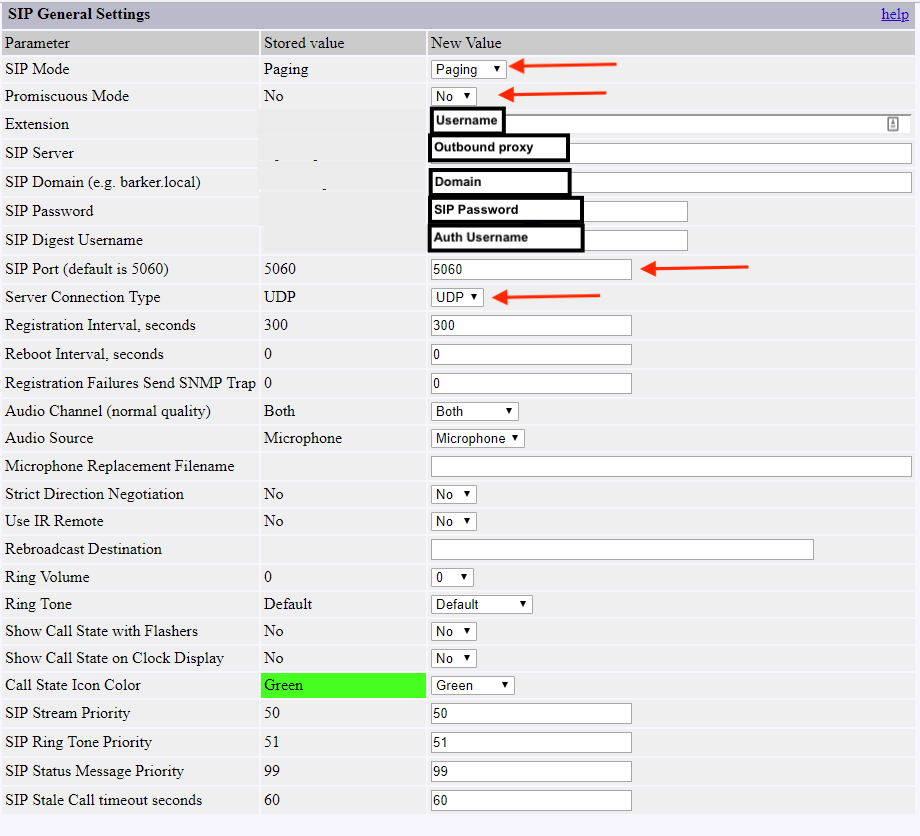Click 'SIP Domain (e.g. barker.local)' label
The height and width of the screenshot is (836, 920).
tap(103, 182)
